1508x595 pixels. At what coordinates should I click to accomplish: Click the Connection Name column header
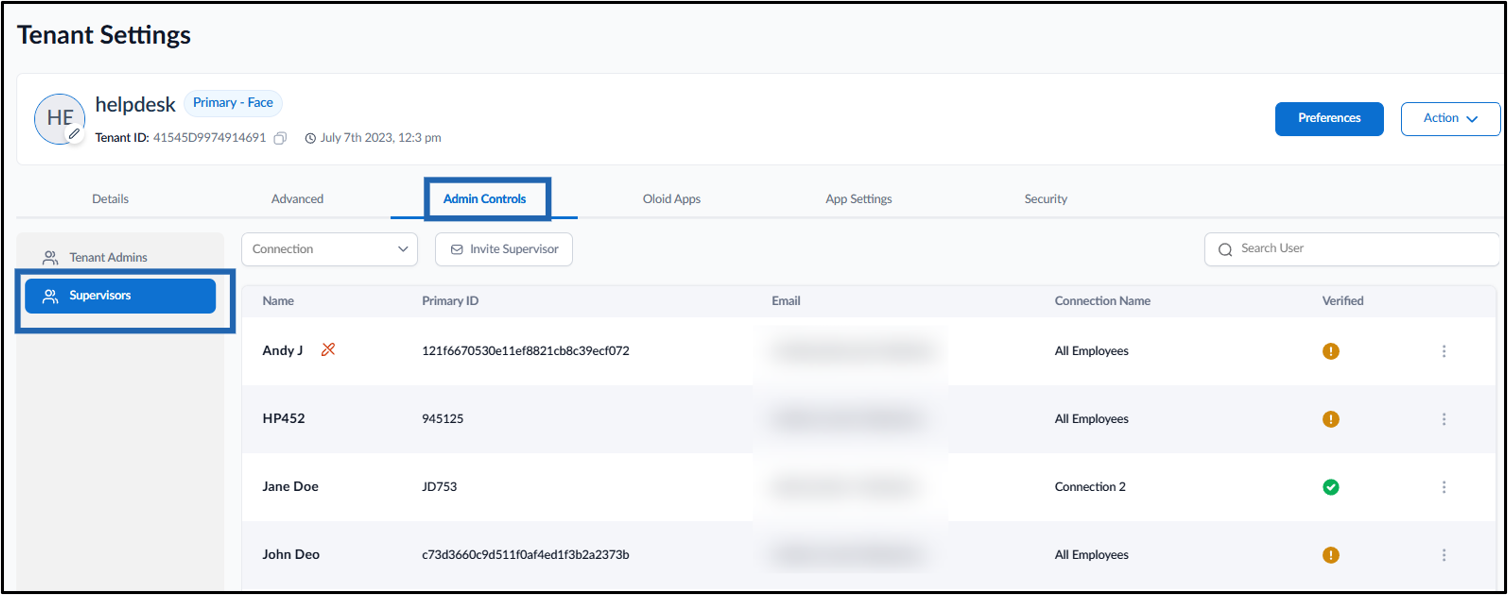[x=1102, y=301]
